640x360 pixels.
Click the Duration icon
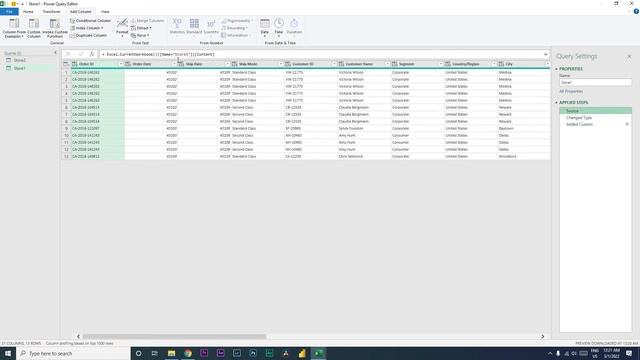point(294,23)
